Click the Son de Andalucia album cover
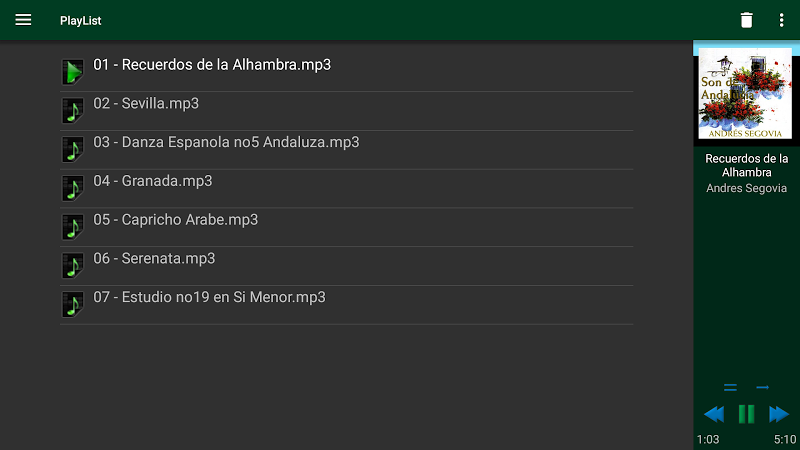Viewport: 800px width, 450px height. click(x=745, y=93)
